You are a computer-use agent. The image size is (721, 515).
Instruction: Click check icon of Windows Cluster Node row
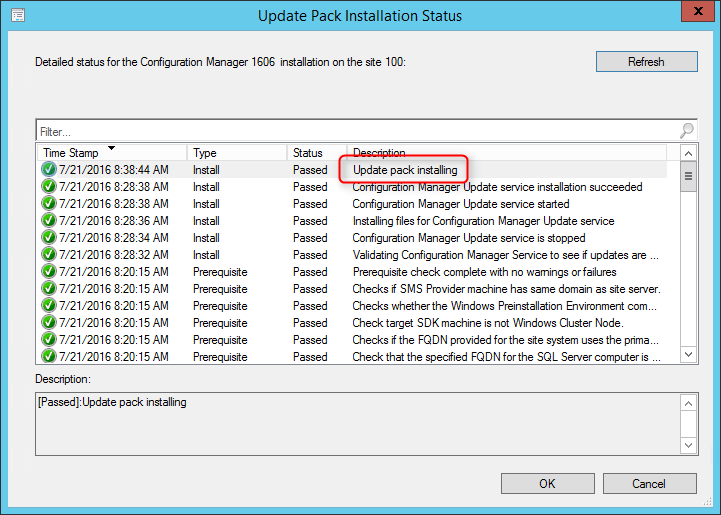(x=48, y=323)
